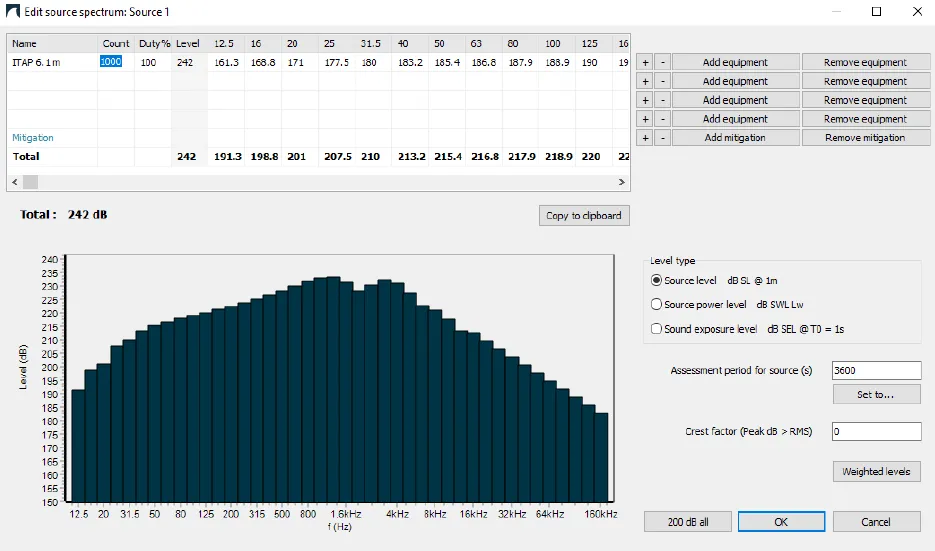Click the minus button in the first equipment row

pos(662,62)
